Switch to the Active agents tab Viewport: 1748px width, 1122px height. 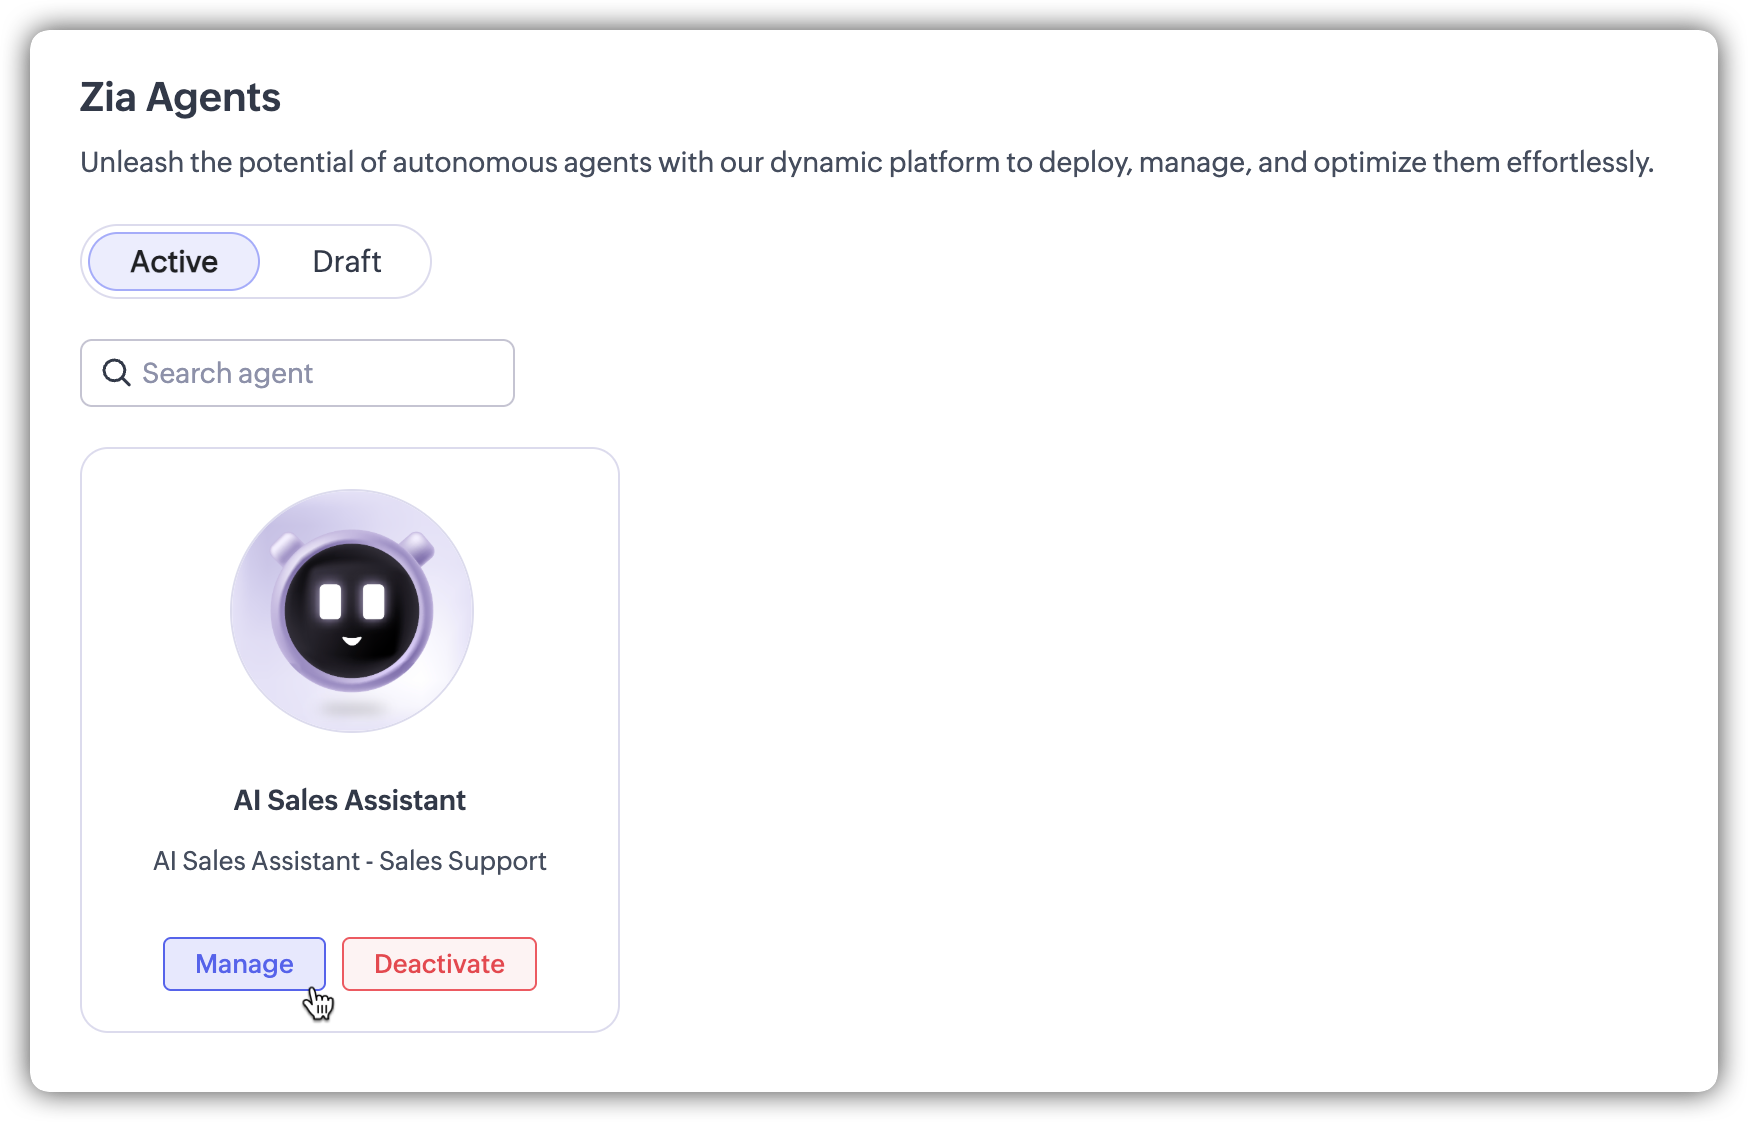174,262
